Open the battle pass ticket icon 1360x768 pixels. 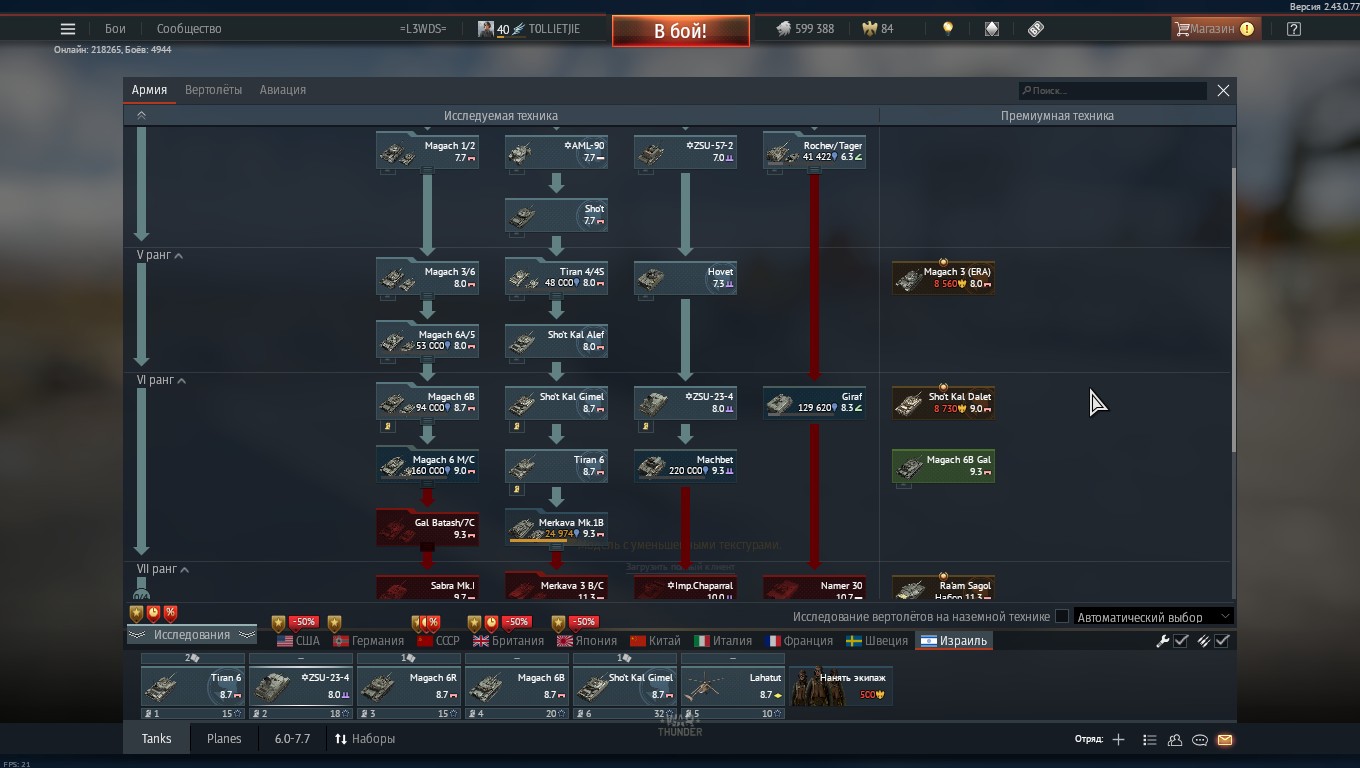point(1036,29)
